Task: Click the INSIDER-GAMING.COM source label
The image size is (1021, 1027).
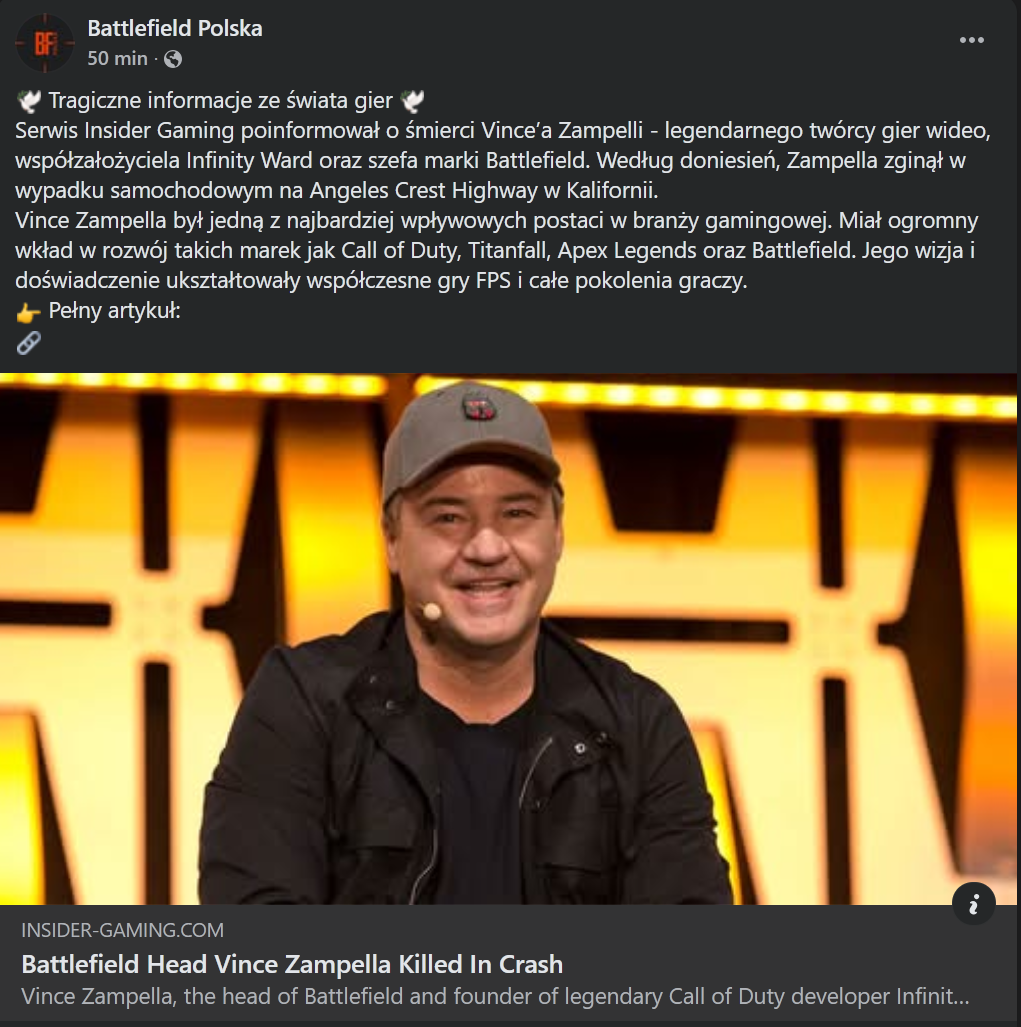Action: 122,930
